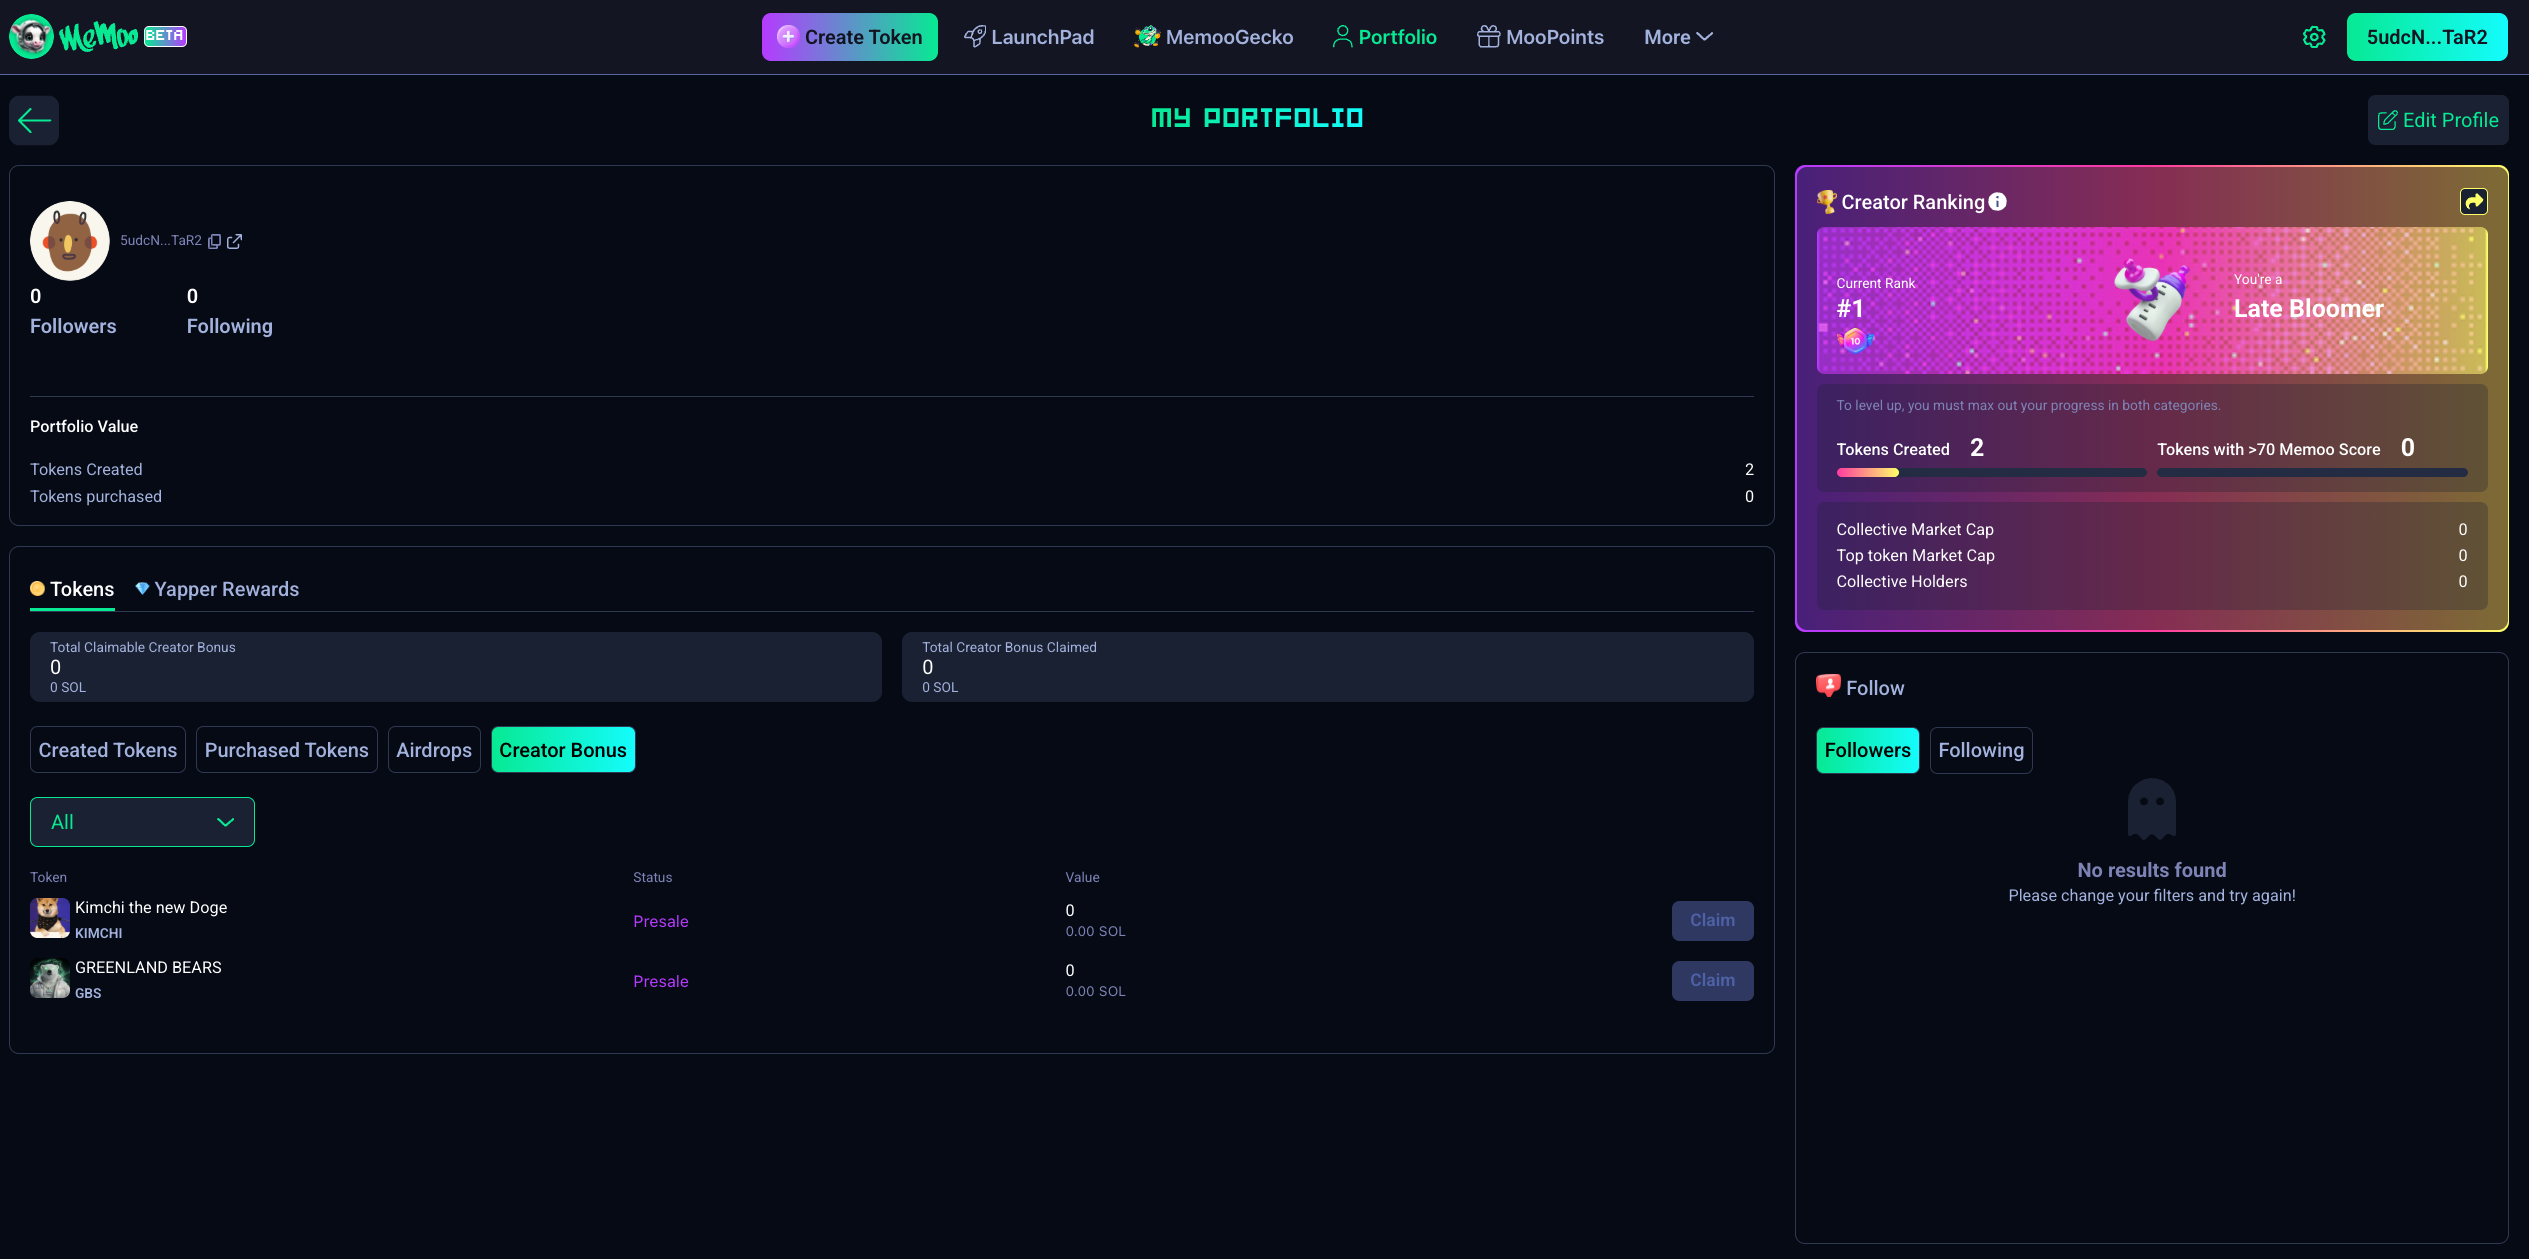The image size is (2529, 1259).
Task: Switch follow list to Following
Action: coord(1980,750)
